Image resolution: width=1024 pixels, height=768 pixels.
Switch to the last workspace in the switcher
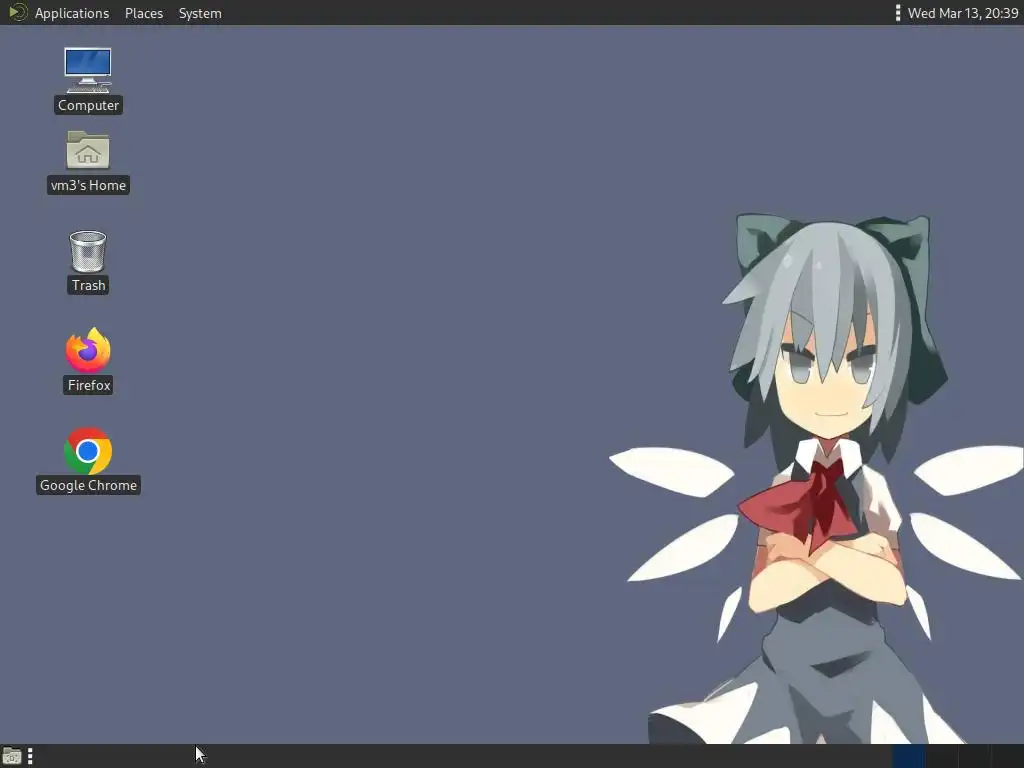(1007, 756)
